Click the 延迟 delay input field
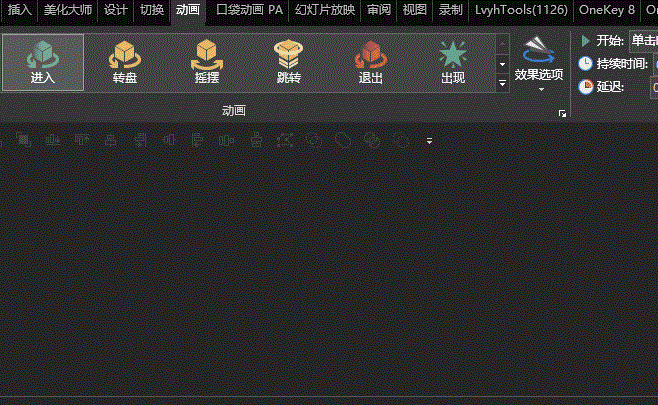Viewport: 658px width, 405px height. tap(655, 87)
